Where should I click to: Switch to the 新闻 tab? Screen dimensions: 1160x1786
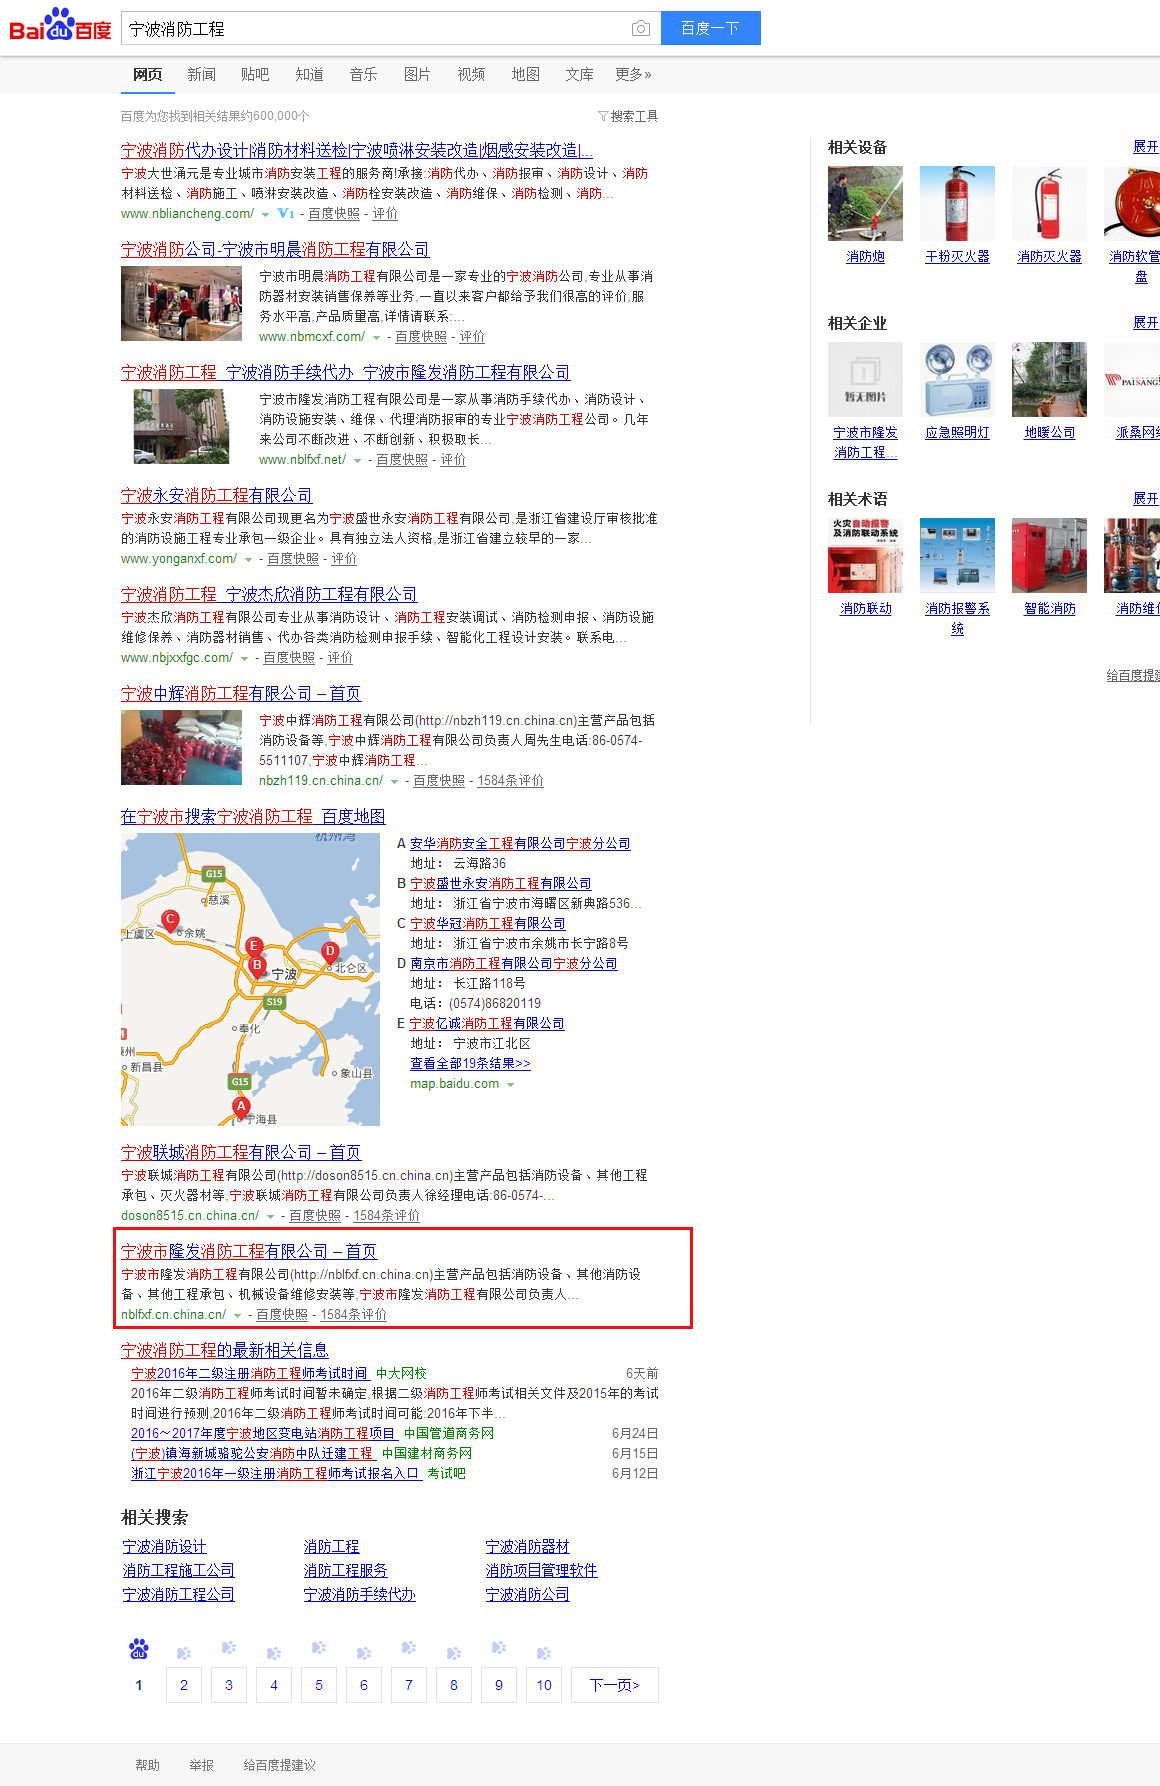point(201,74)
